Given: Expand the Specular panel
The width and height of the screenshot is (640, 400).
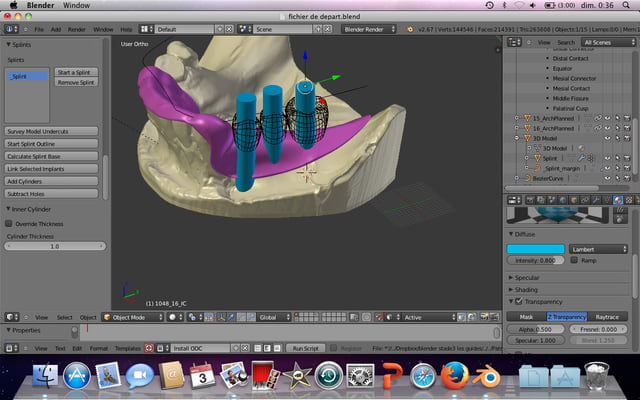Looking at the screenshot, I should pyautogui.click(x=529, y=277).
